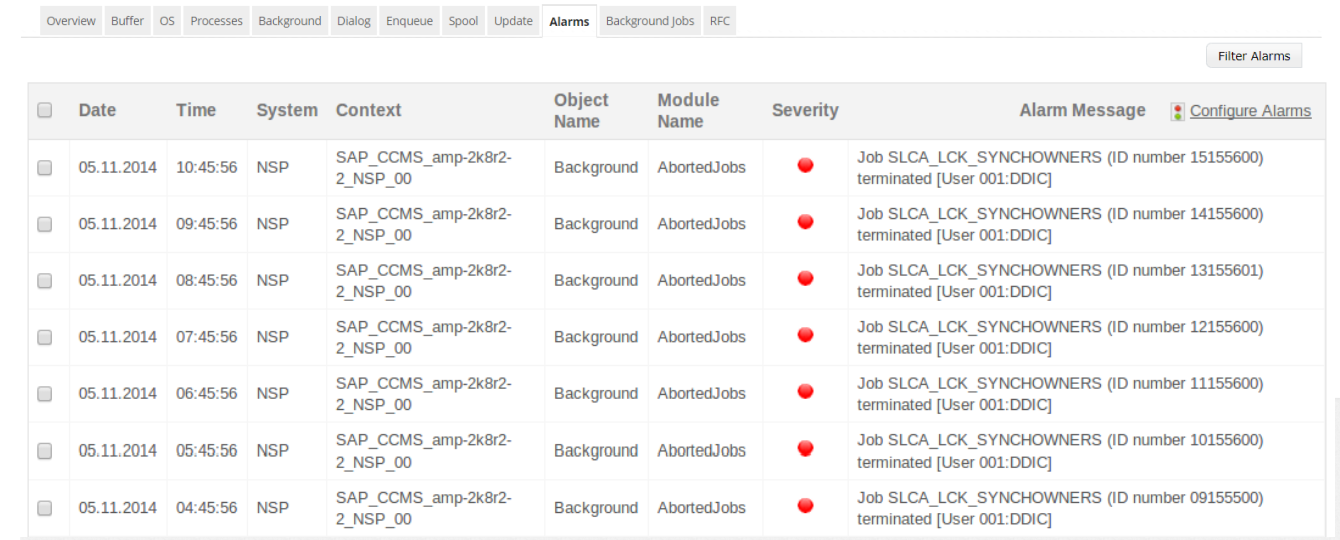Select checkbox for the 07:45:56 alarm row
The image size is (1340, 540).
pyautogui.click(x=45, y=338)
